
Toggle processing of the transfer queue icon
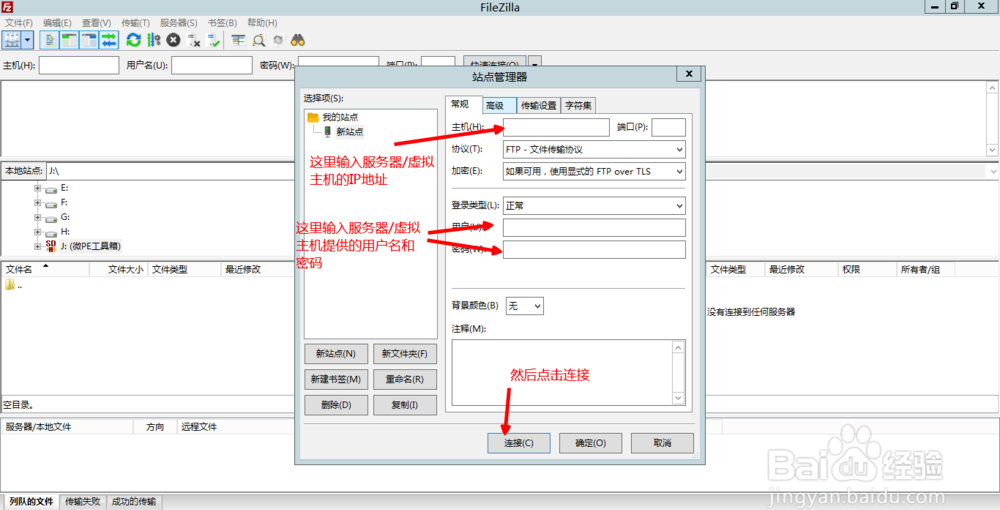pos(154,40)
